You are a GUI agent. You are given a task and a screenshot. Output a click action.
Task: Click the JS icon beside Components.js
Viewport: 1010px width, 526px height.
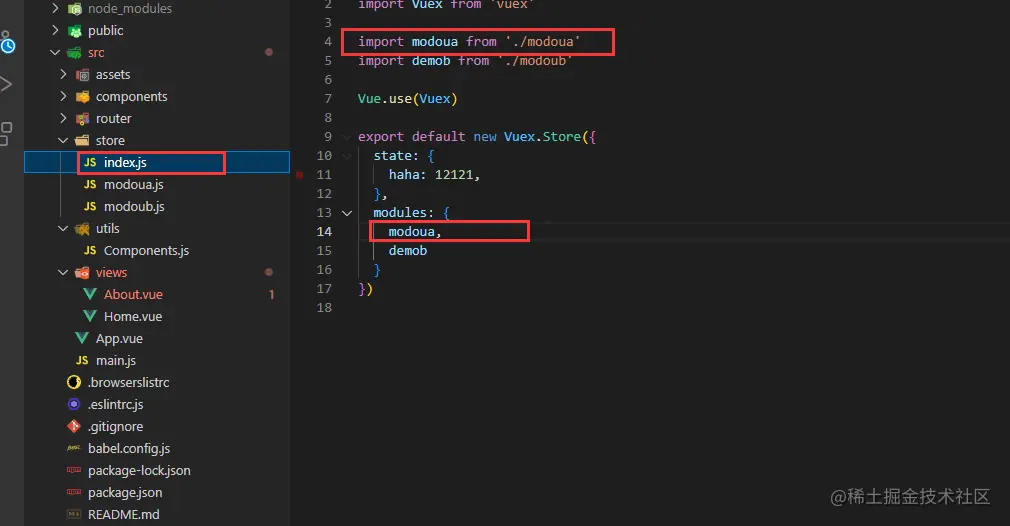(90, 250)
